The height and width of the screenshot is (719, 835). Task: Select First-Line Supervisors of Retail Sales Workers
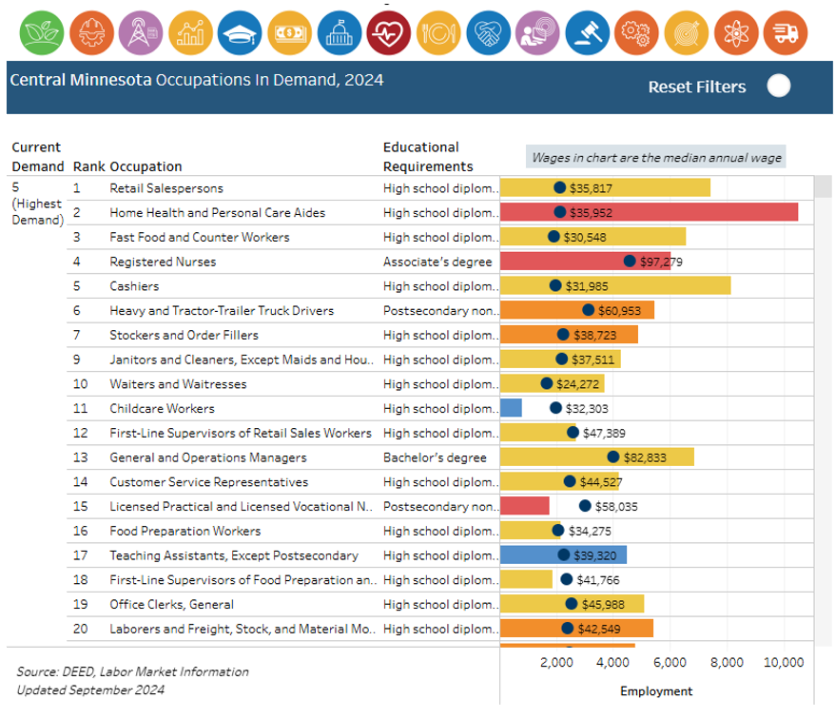240,433
